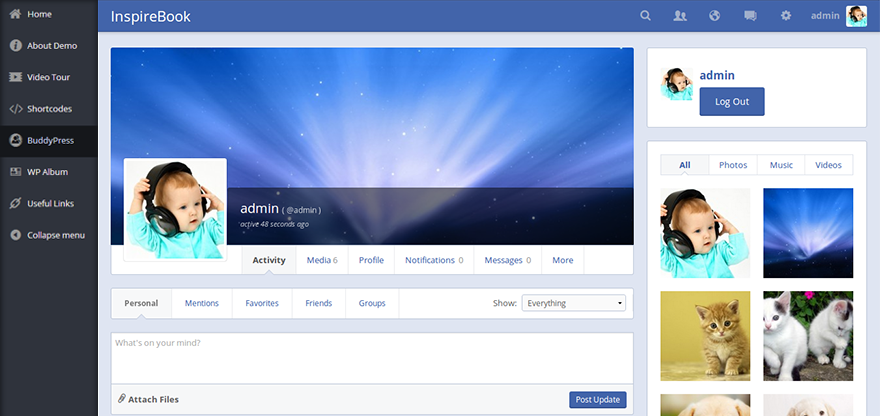The width and height of the screenshot is (880, 416).
Task: Open the Media 6 tab
Action: [322, 260]
